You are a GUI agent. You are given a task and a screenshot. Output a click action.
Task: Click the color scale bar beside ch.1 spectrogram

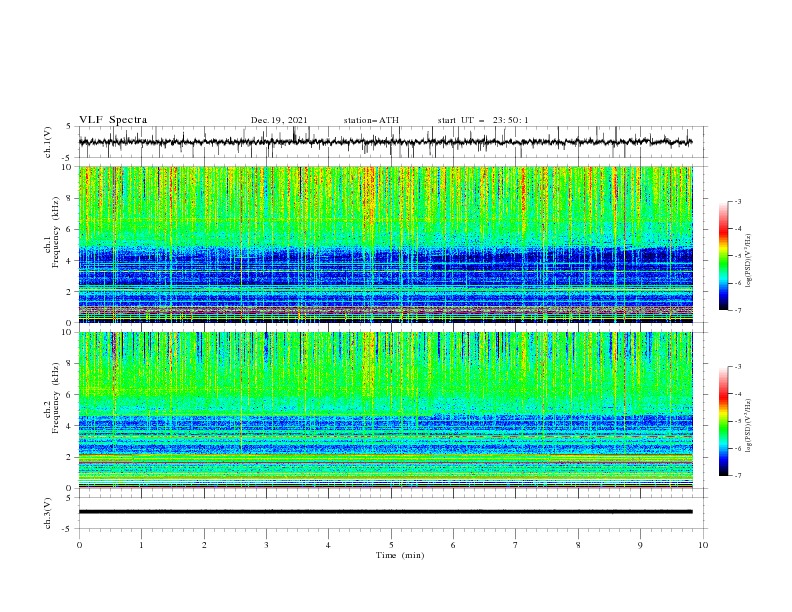point(723,255)
